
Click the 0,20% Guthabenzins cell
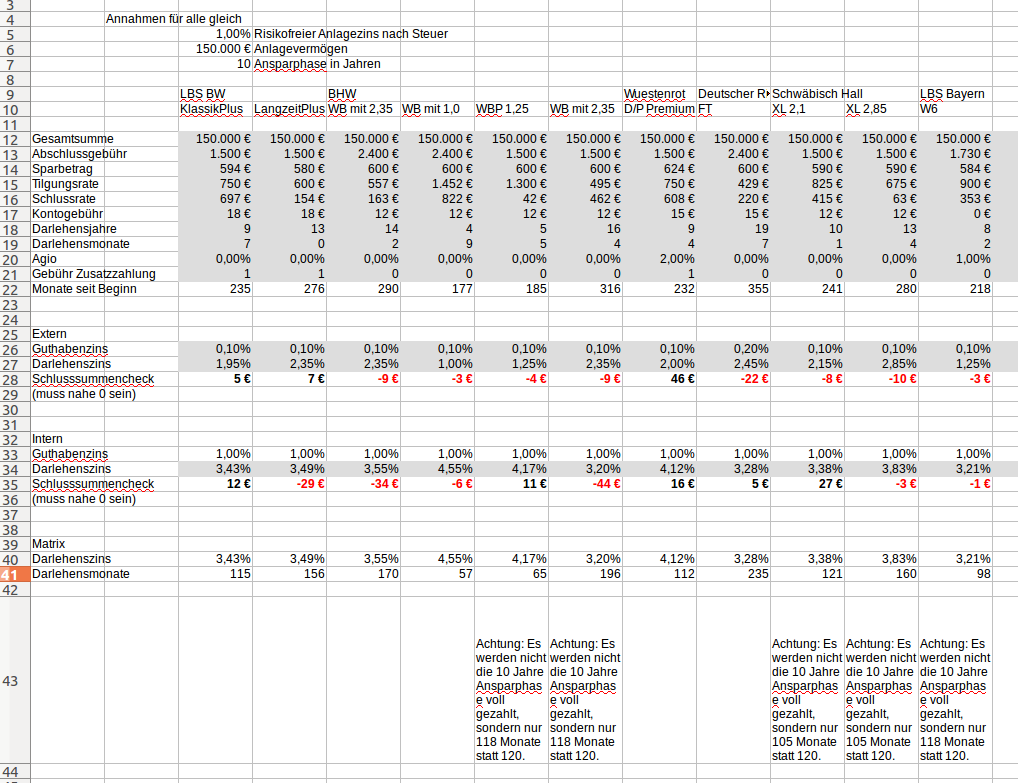(734, 349)
